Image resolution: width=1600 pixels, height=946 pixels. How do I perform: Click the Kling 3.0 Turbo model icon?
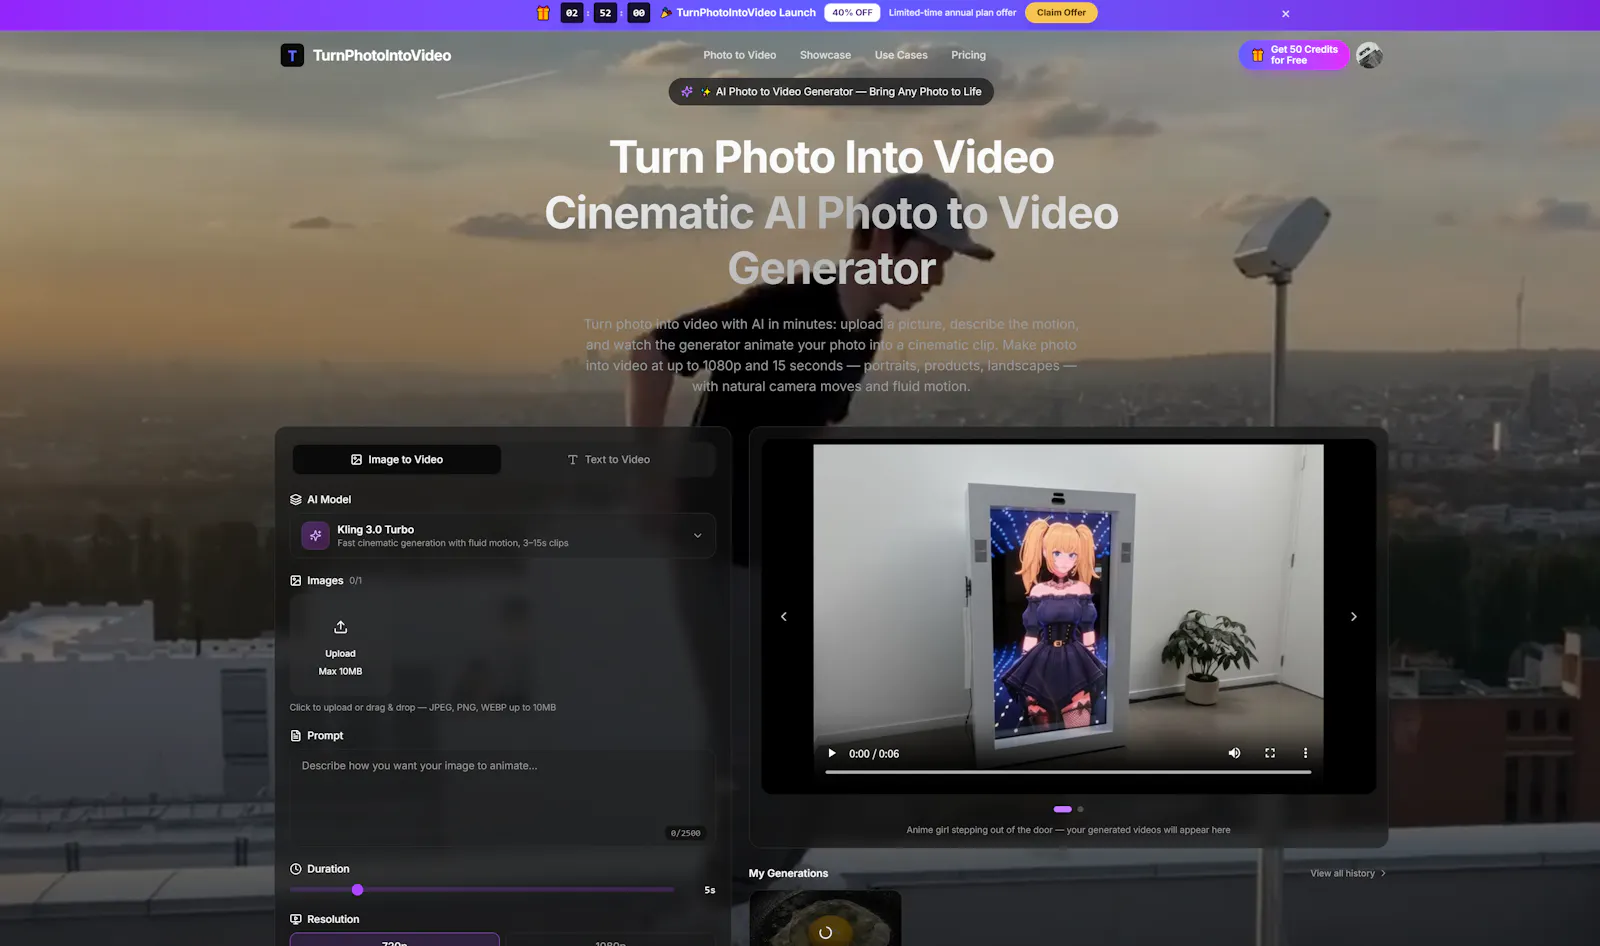(315, 536)
